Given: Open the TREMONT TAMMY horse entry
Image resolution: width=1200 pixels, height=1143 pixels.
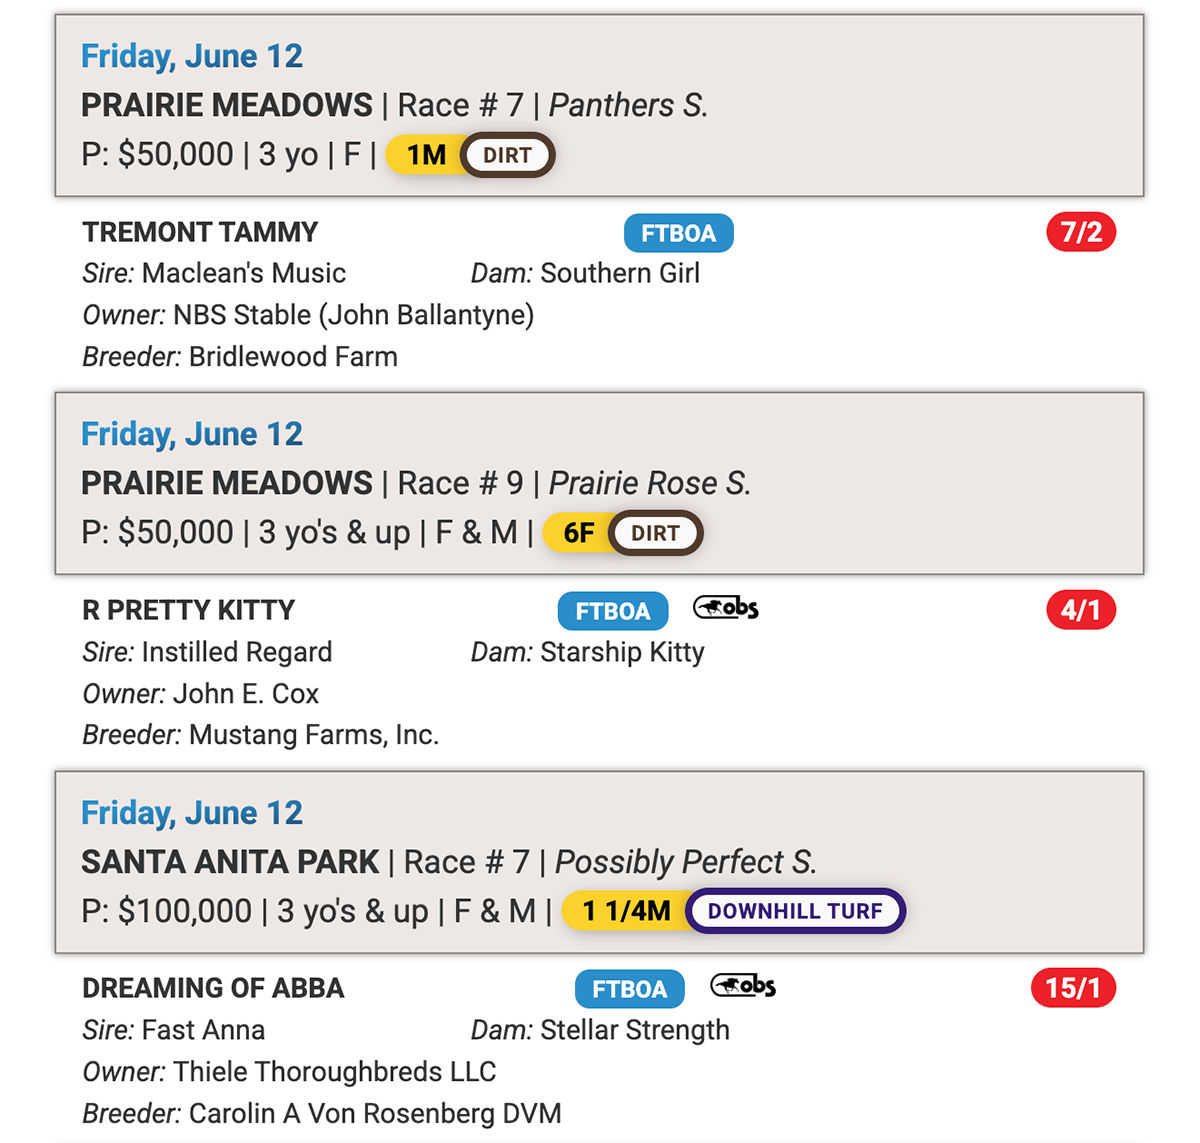Looking at the screenshot, I should (x=200, y=232).
